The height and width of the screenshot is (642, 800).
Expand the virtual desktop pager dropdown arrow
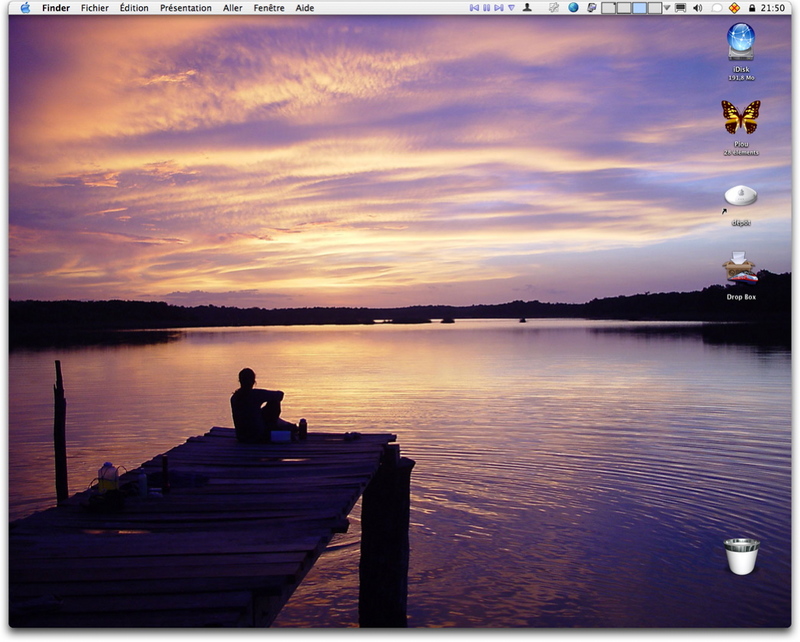click(x=667, y=8)
